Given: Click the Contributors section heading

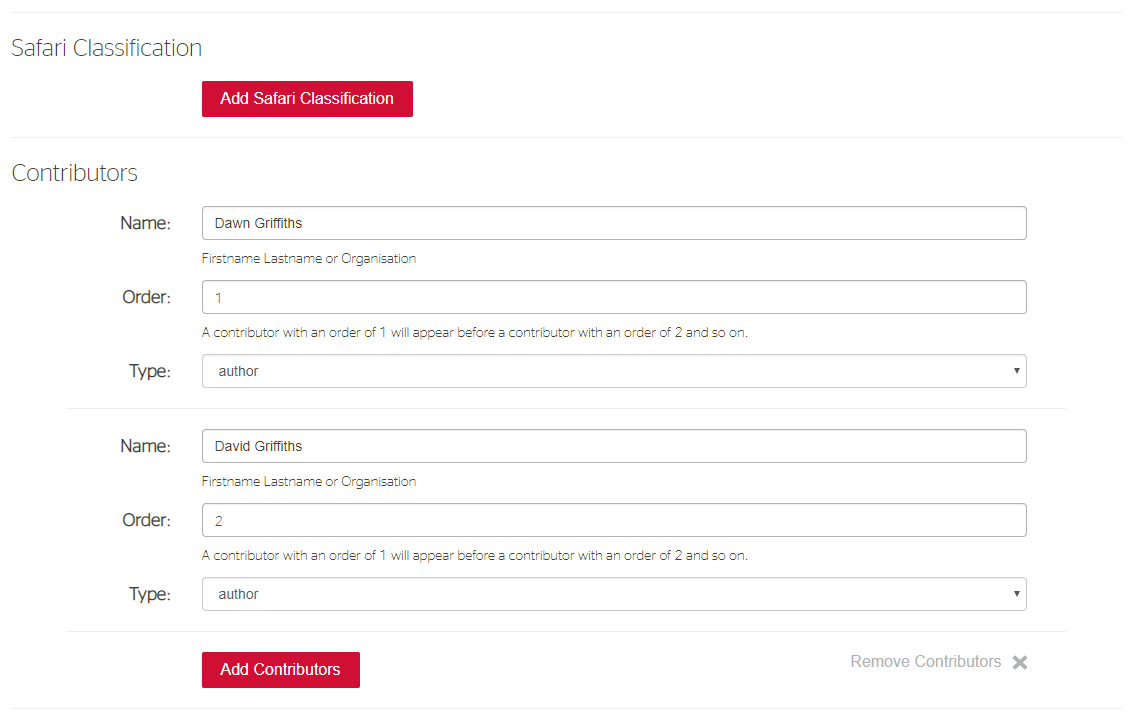Looking at the screenshot, I should click(74, 173).
